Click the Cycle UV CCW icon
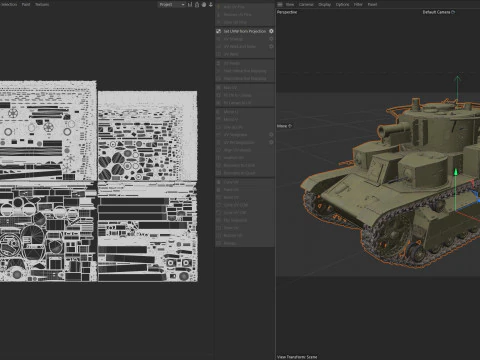 point(219,205)
